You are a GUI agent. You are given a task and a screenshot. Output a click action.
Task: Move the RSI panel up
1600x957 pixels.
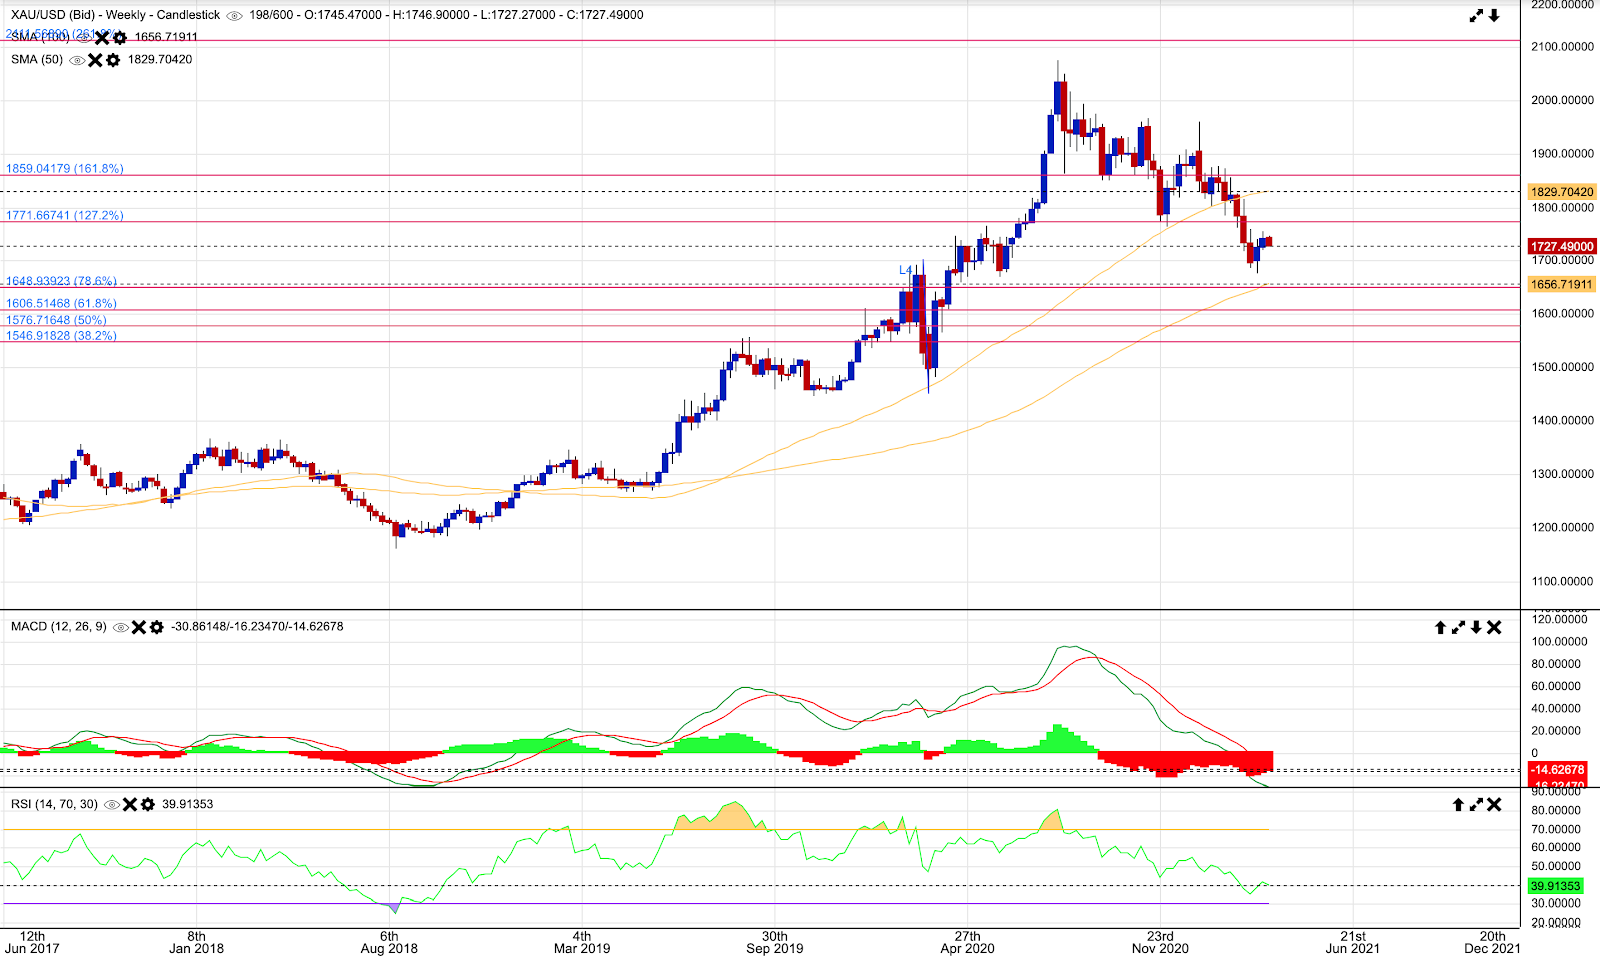tap(1458, 804)
